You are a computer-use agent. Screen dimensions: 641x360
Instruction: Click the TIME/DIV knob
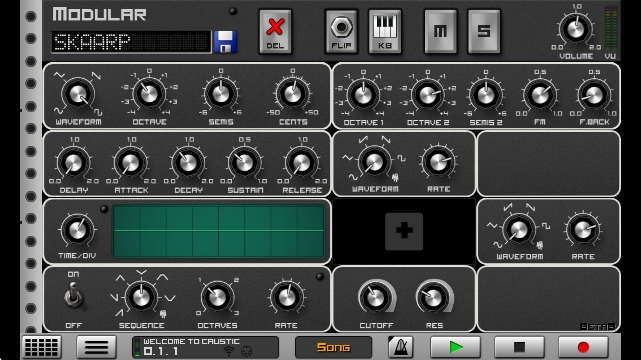click(77, 230)
